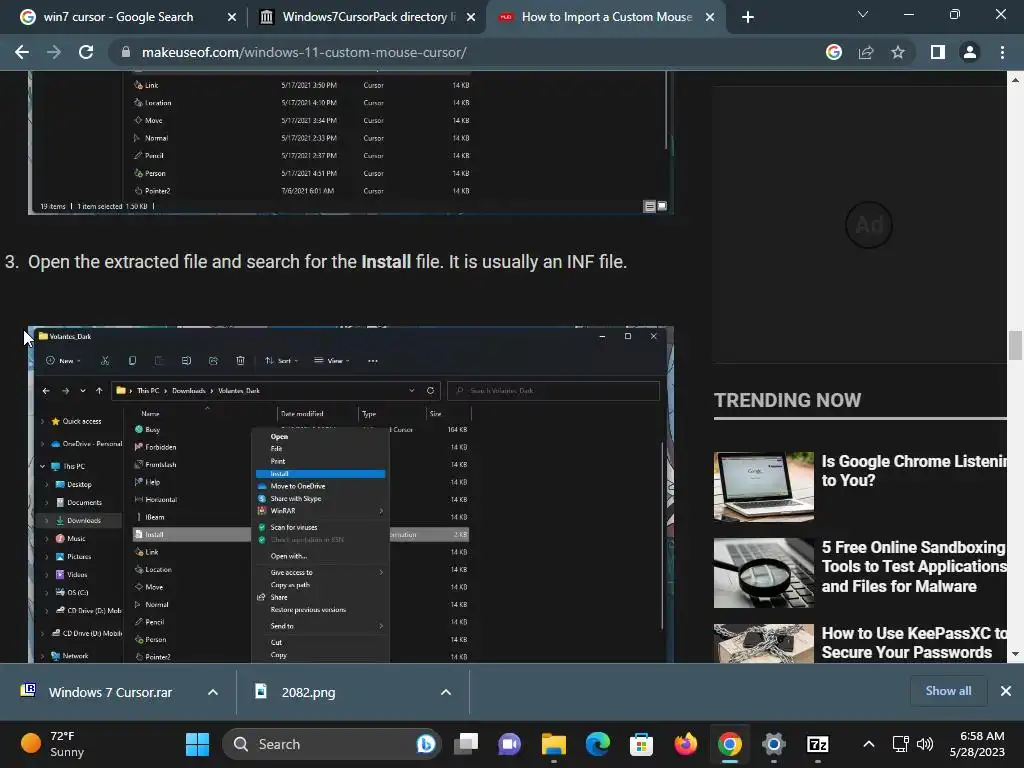Open the clock showing 6:58 AM
The image size is (1024, 768).
[x=977, y=744]
